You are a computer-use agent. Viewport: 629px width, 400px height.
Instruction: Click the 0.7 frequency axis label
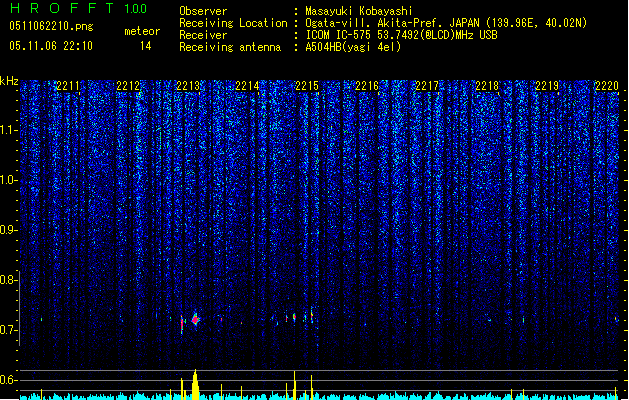pos(8,330)
